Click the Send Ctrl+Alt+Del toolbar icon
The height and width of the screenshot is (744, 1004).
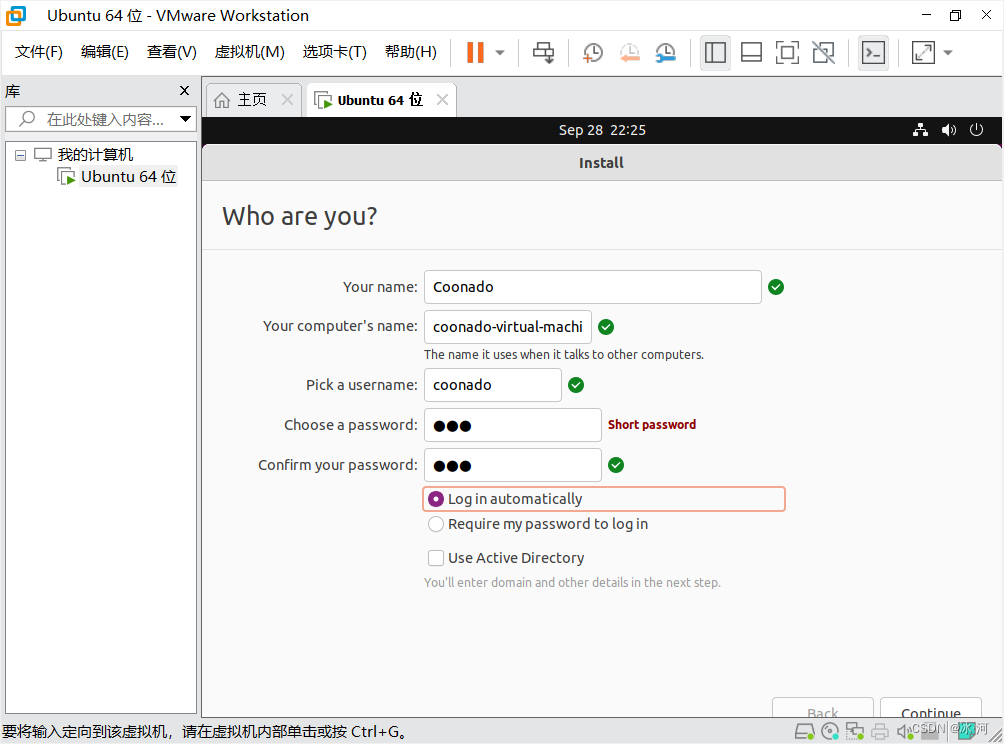click(x=544, y=53)
